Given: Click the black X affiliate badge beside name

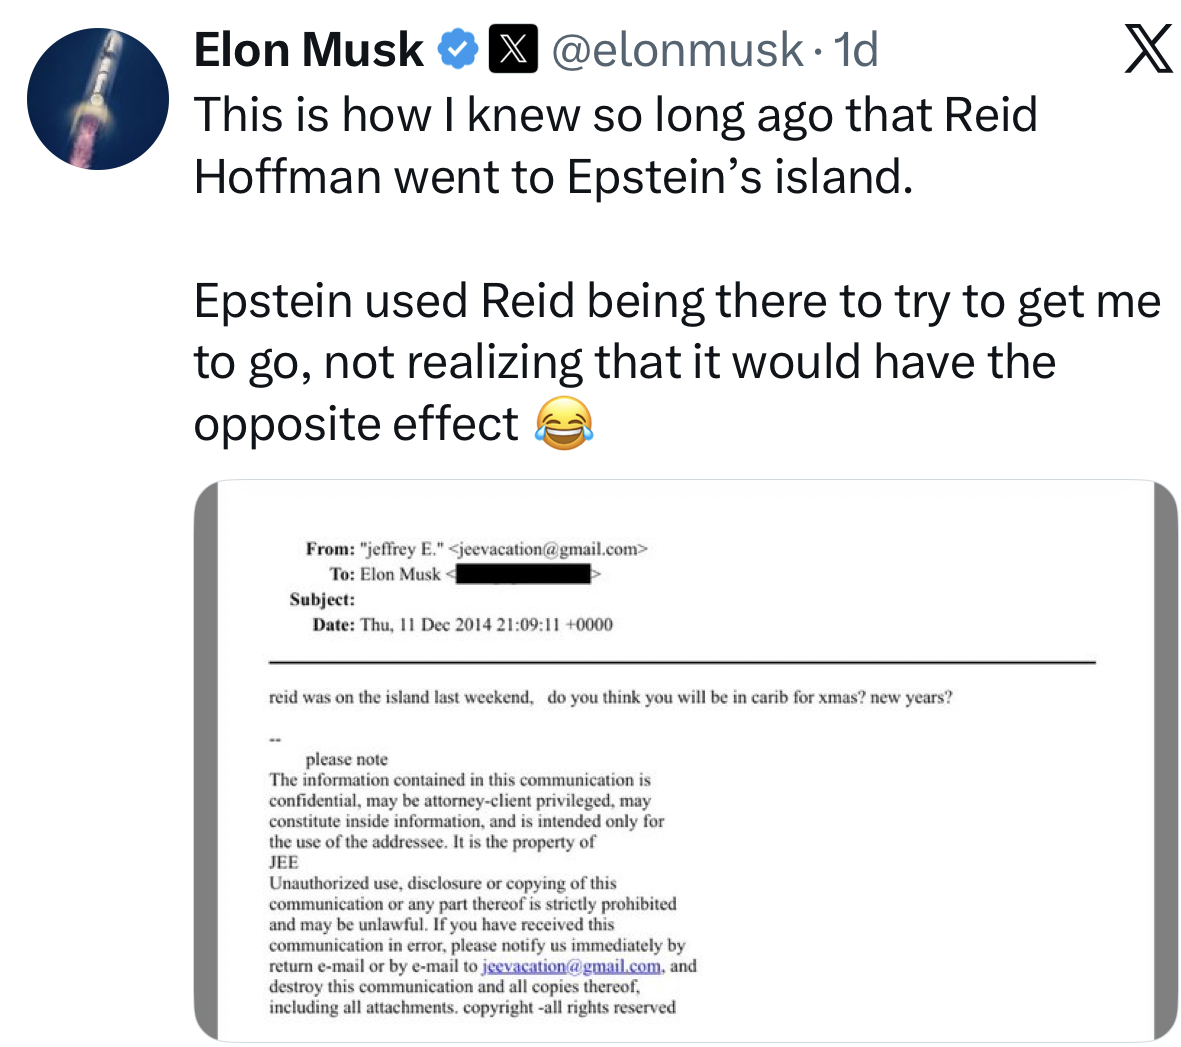Looking at the screenshot, I should click(513, 50).
